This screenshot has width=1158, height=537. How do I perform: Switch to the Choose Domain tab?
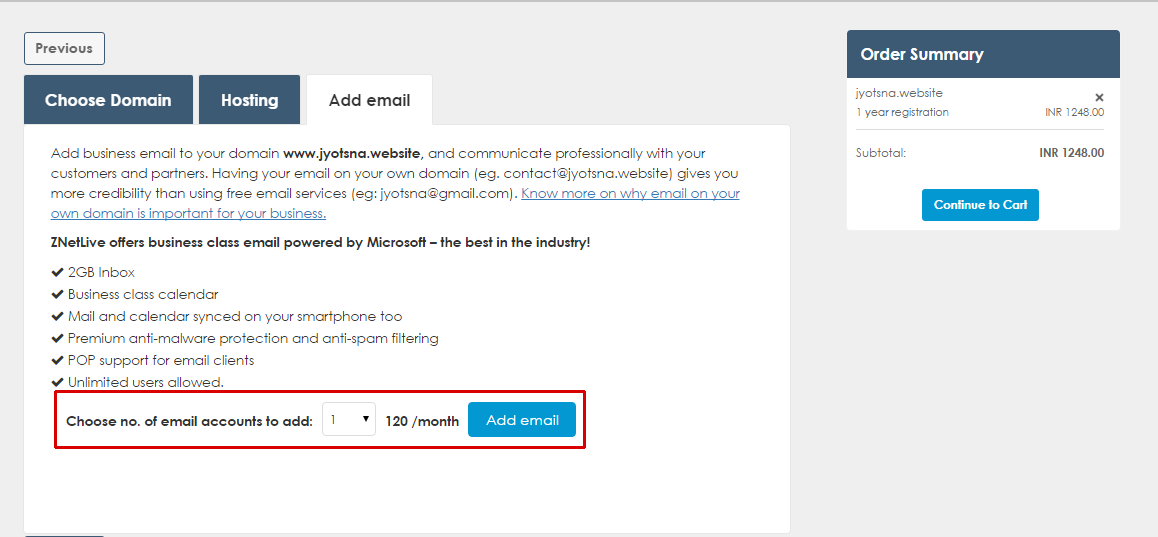pos(108,100)
